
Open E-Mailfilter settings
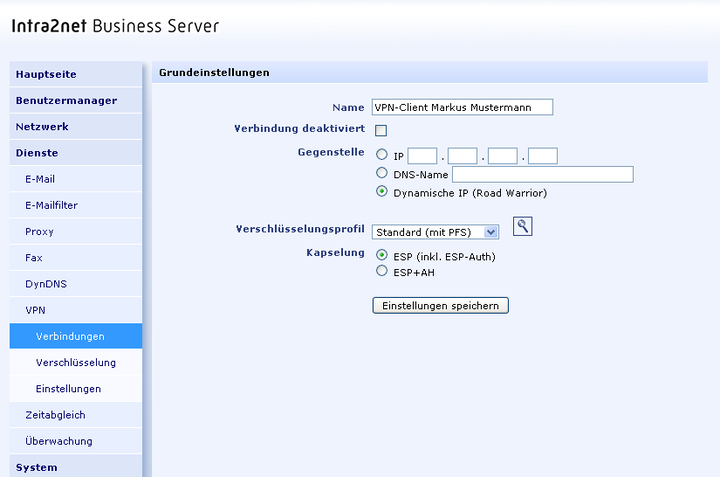pyautogui.click(x=76, y=205)
